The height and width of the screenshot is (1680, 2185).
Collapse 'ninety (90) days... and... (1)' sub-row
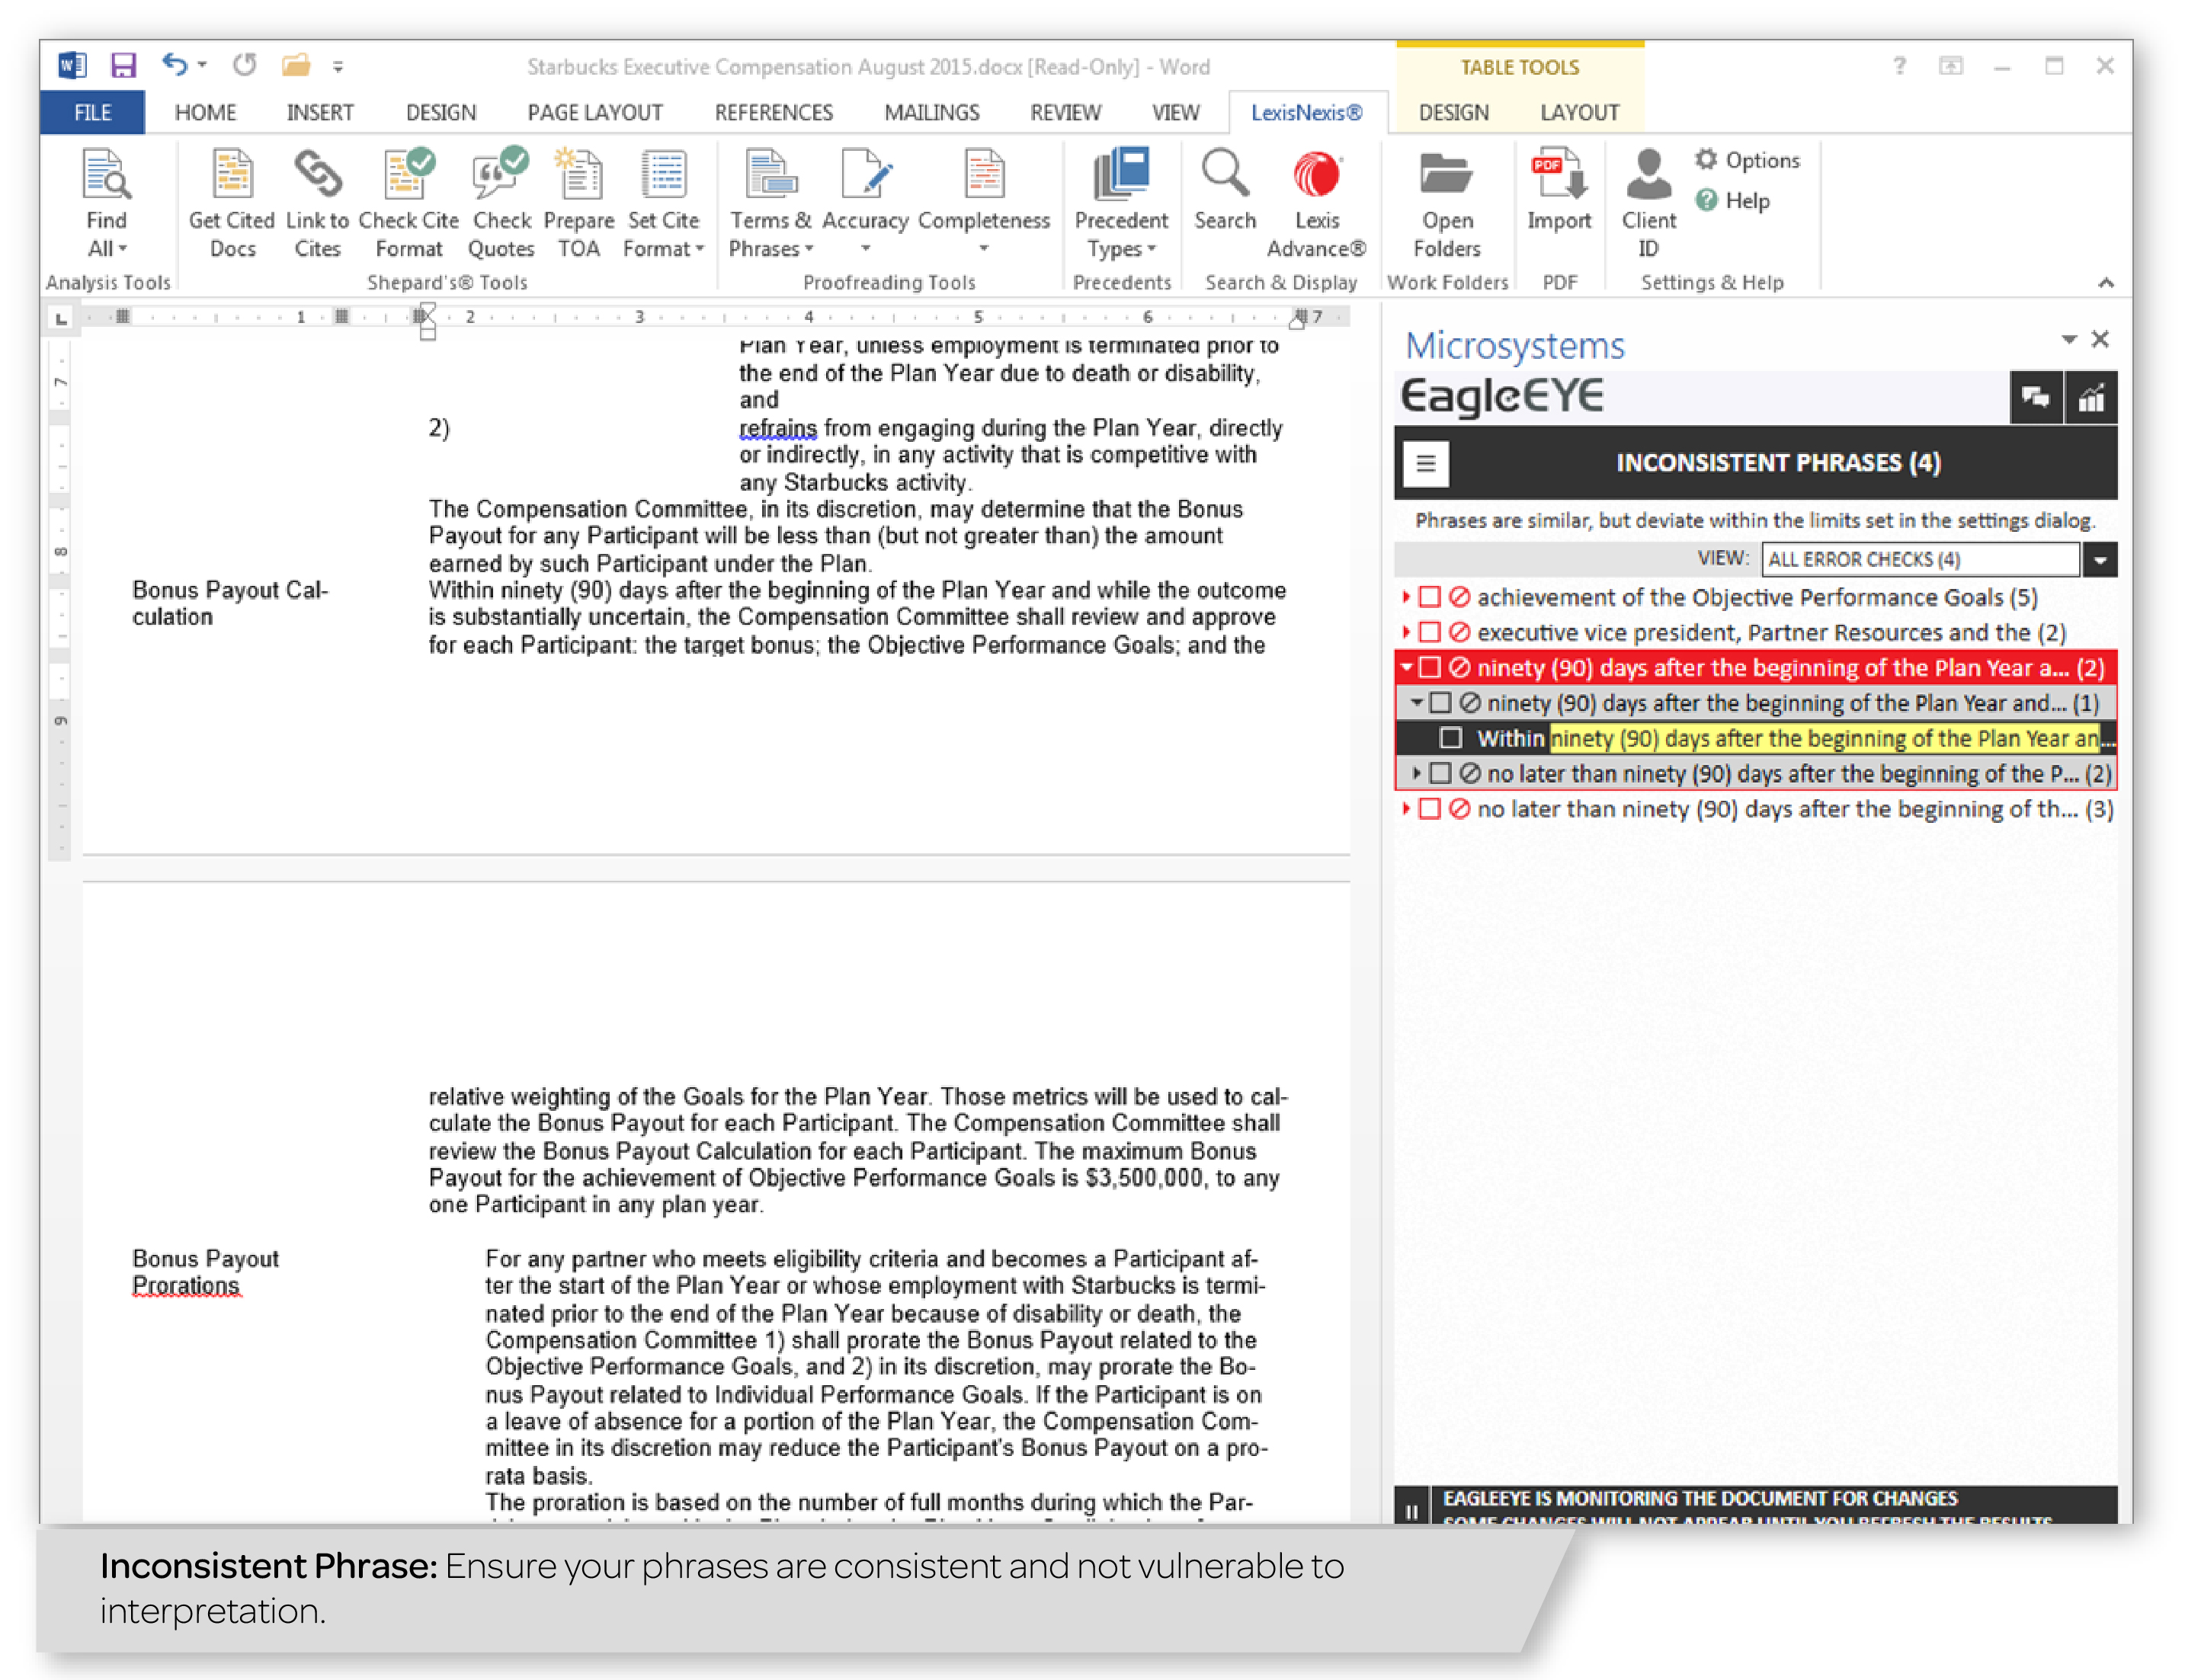pos(1417,703)
